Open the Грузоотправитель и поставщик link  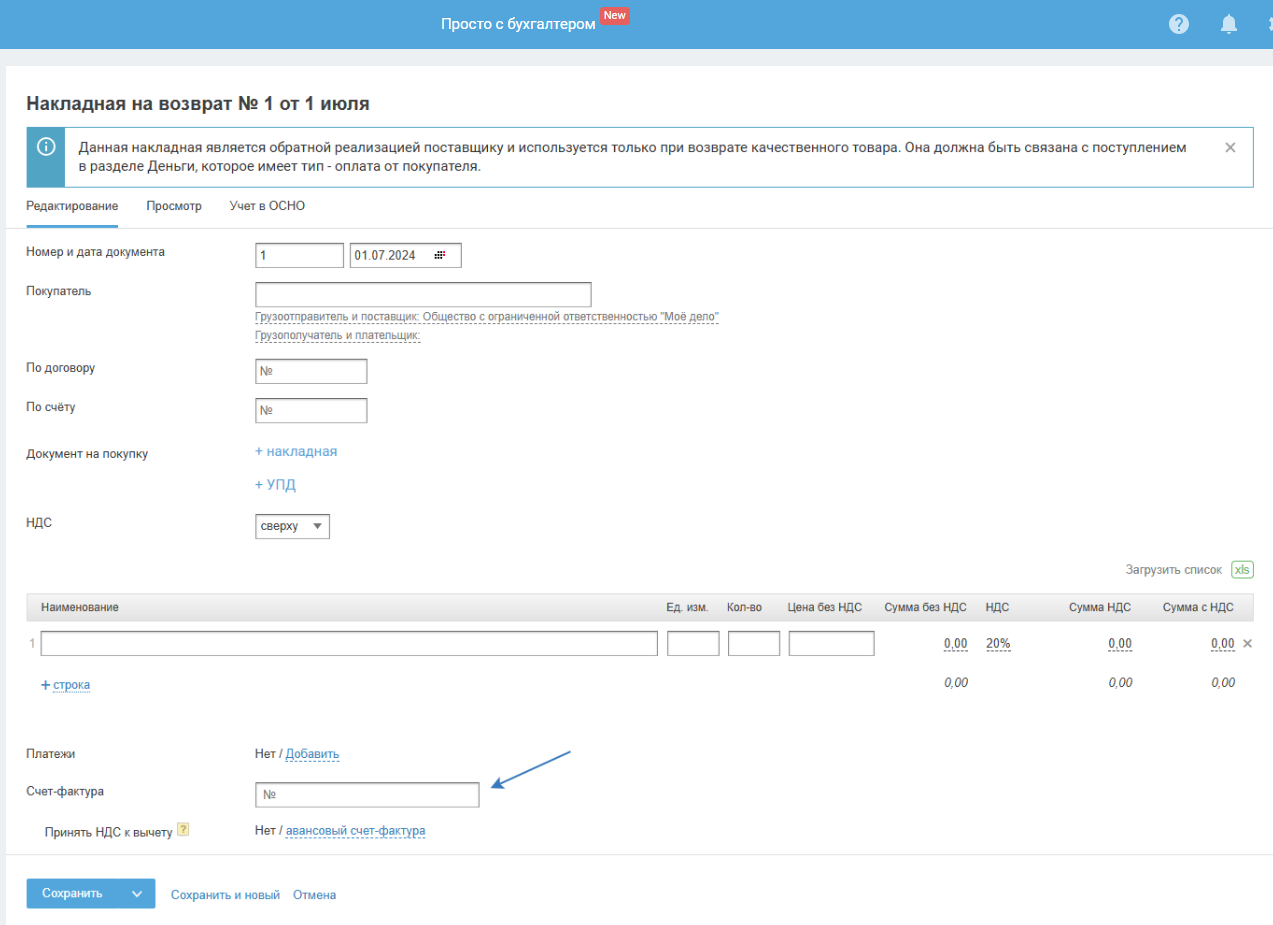pos(487,317)
